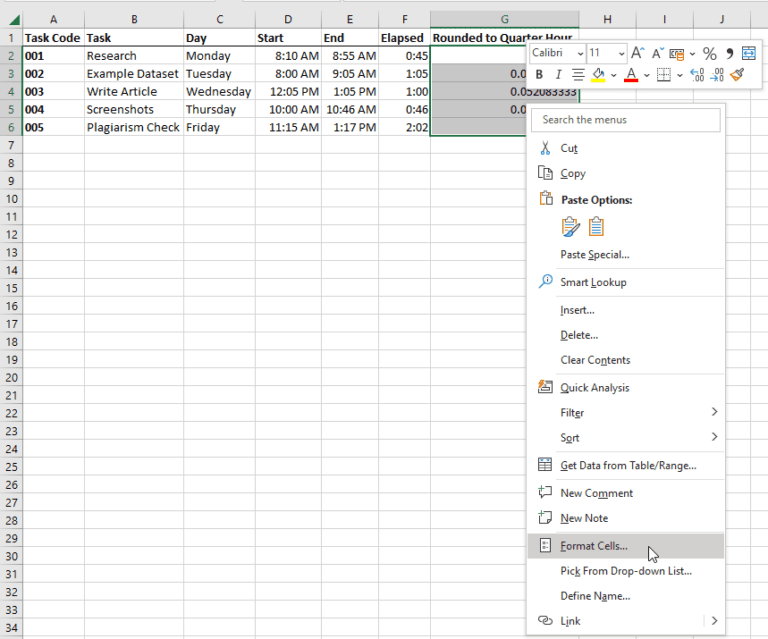Choose Define Name...
Viewport: 768px width, 639px height.
625,596
